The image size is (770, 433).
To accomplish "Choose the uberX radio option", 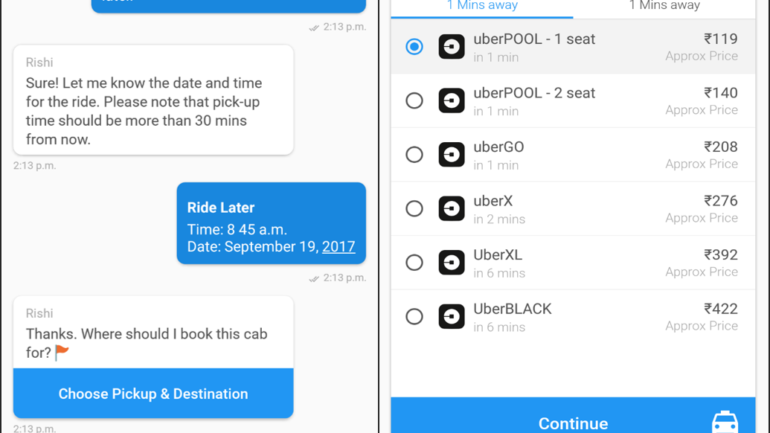I will [414, 209].
